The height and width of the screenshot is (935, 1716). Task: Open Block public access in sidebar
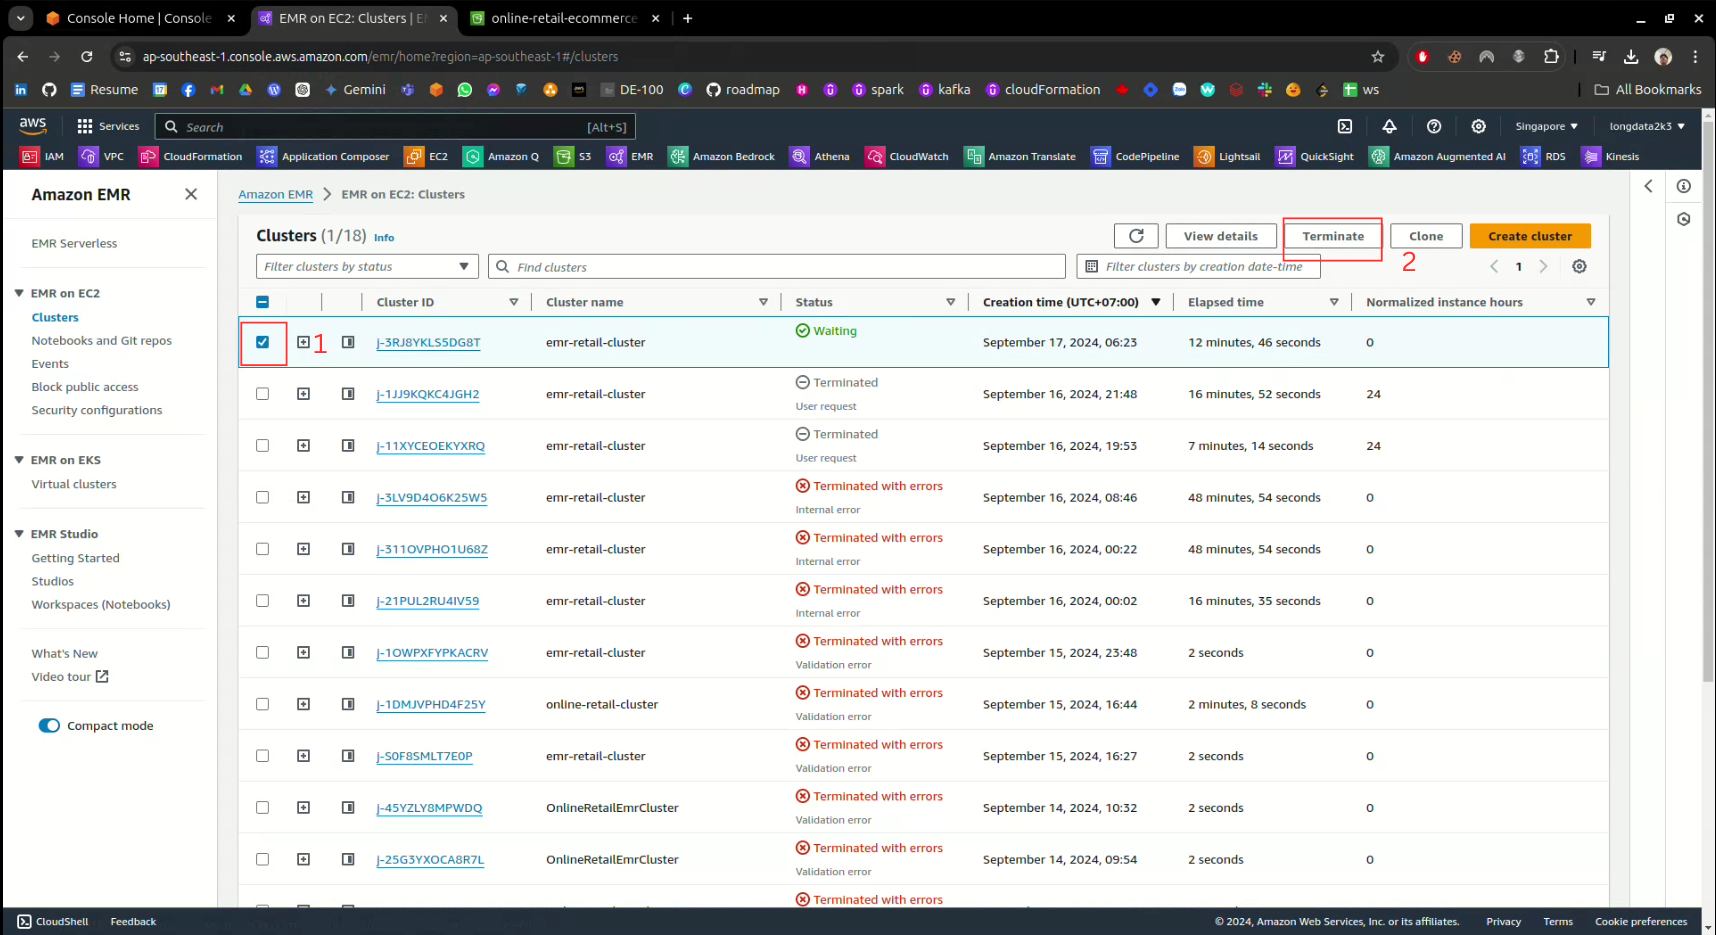coord(85,387)
